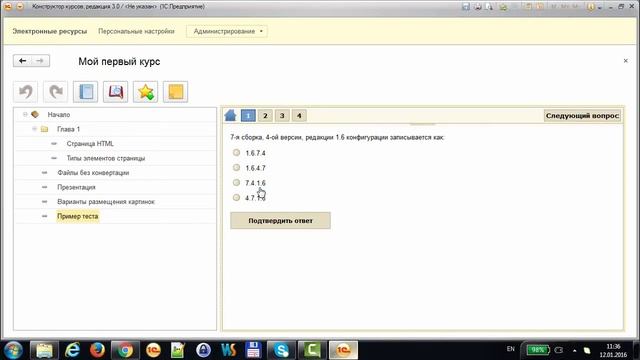Screen dimensions: 640x360
Task: Open the Администрирование dropdown
Action: coord(227,31)
